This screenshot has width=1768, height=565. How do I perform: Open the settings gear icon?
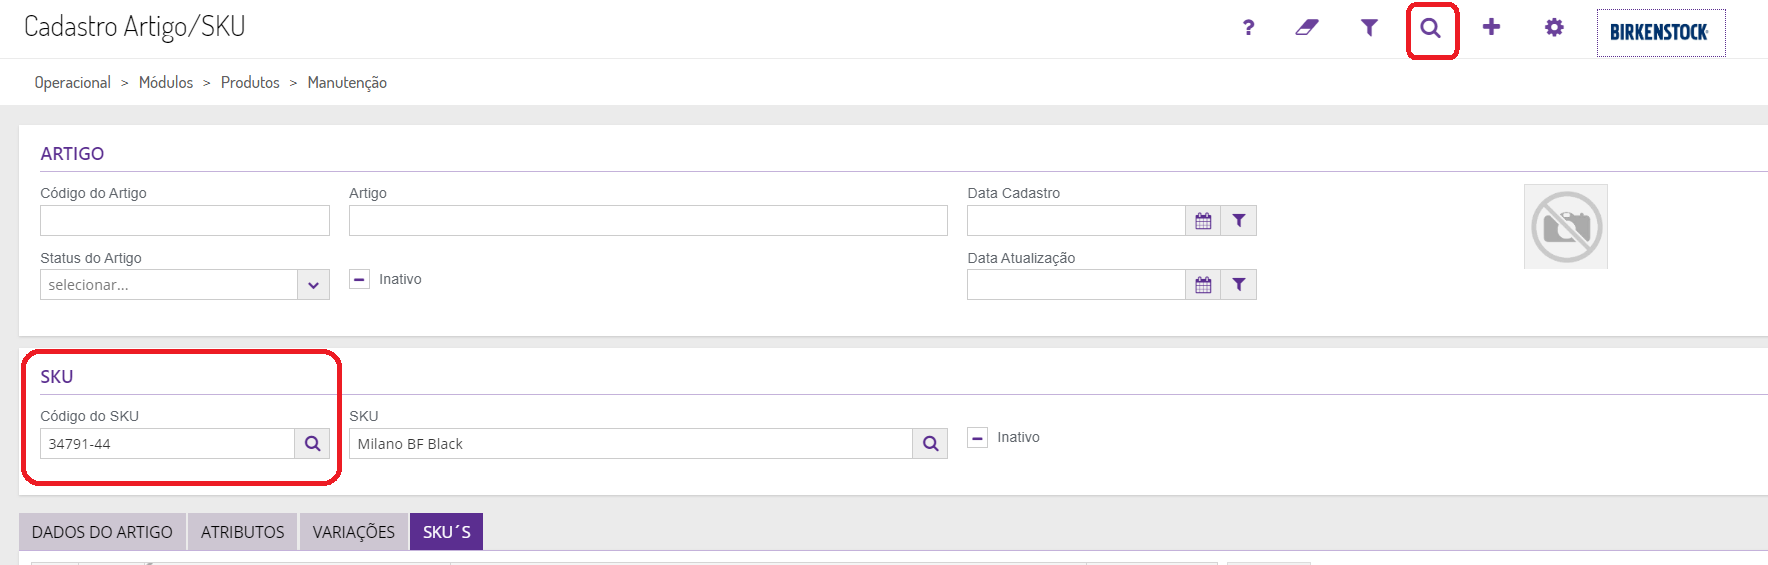click(x=1554, y=28)
